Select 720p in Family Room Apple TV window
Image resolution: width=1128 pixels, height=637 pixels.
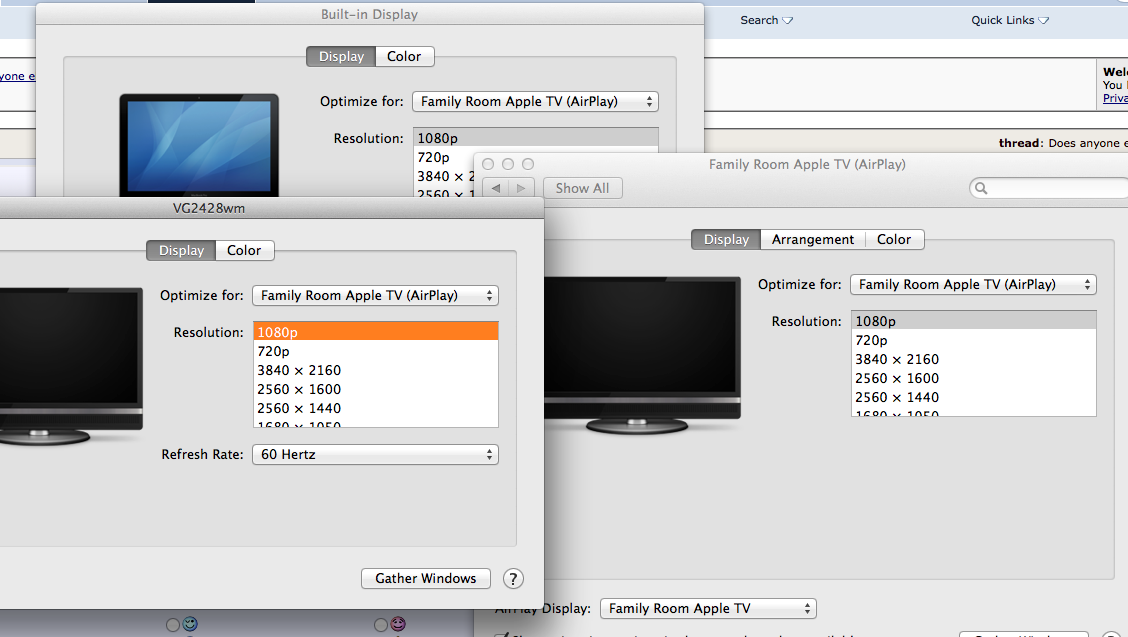(973, 340)
